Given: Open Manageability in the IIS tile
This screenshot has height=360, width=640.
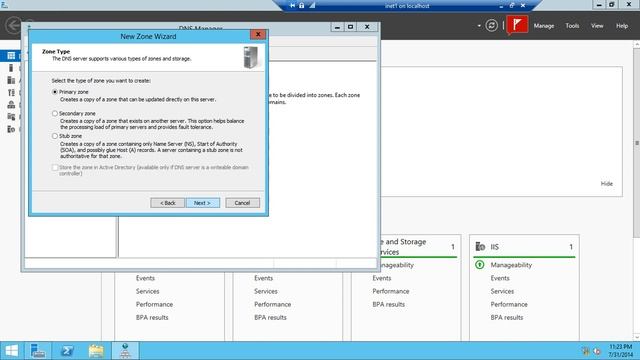Looking at the screenshot, I should point(511,265).
